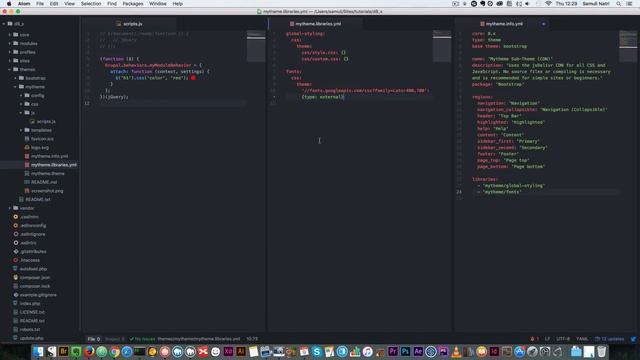This screenshot has height=360, width=640.
Task: Open Notification Center icon in menu bar
Action: (x=629, y=4)
